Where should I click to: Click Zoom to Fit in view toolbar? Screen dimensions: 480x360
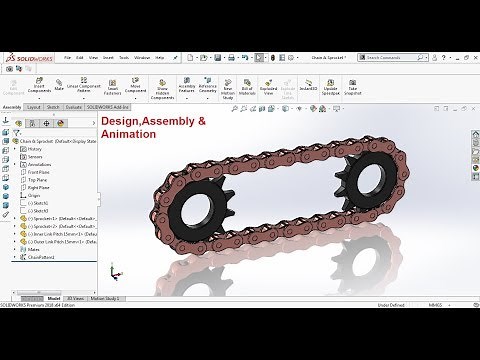pyautogui.click(x=235, y=109)
